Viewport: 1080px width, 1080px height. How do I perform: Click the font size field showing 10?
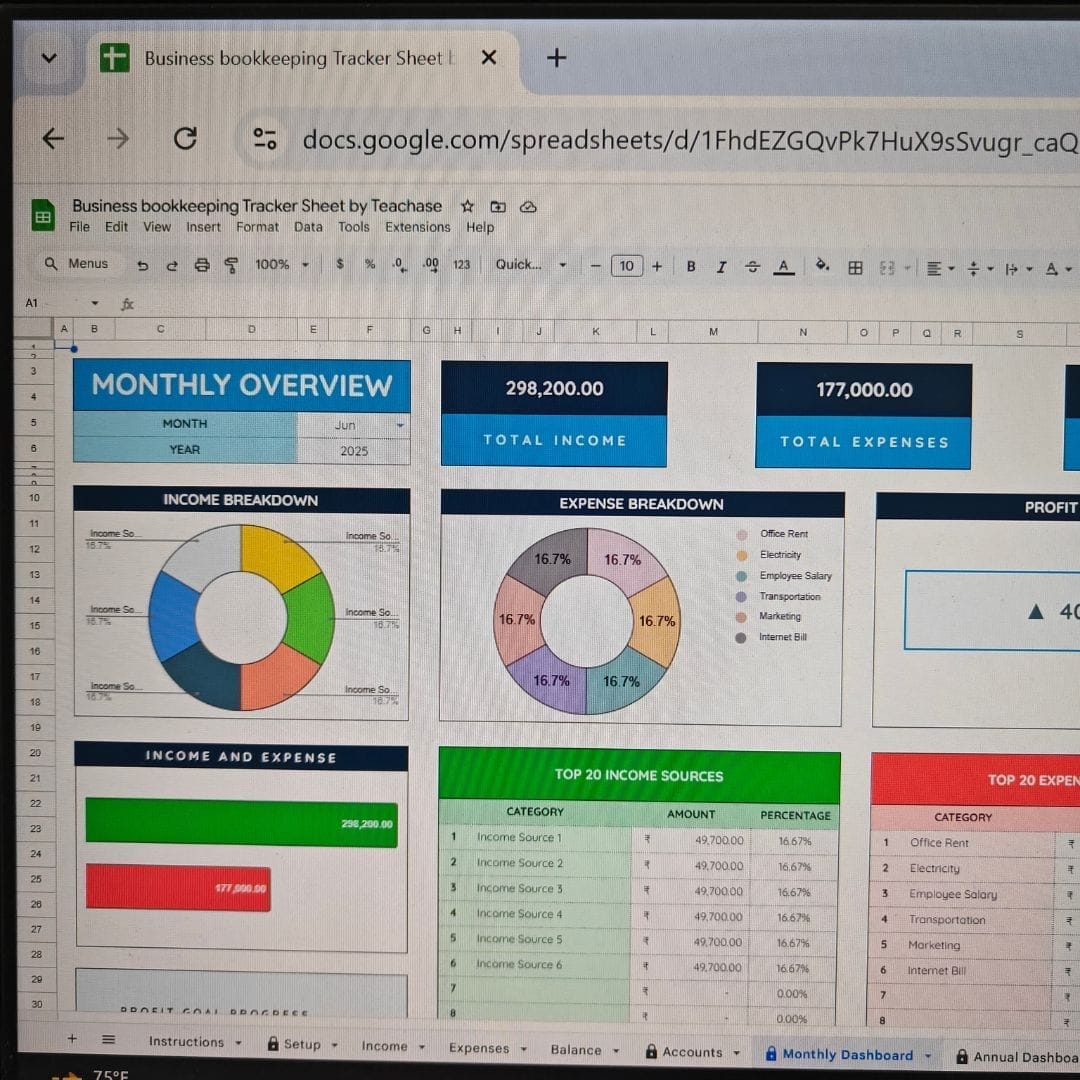(x=627, y=266)
